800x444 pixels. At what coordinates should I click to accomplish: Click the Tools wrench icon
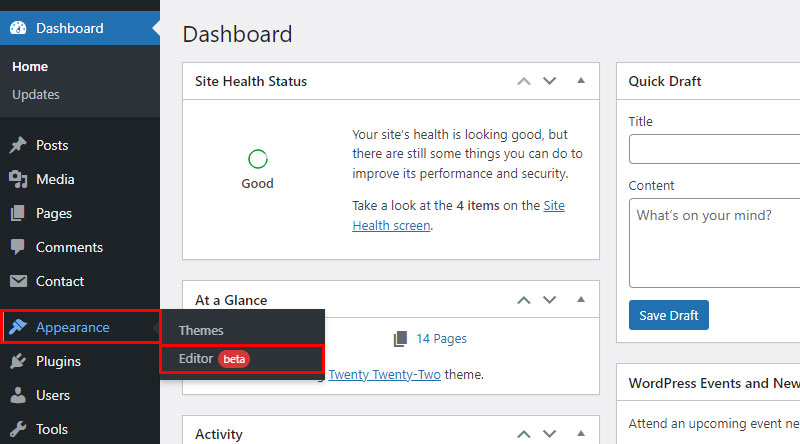pos(18,429)
